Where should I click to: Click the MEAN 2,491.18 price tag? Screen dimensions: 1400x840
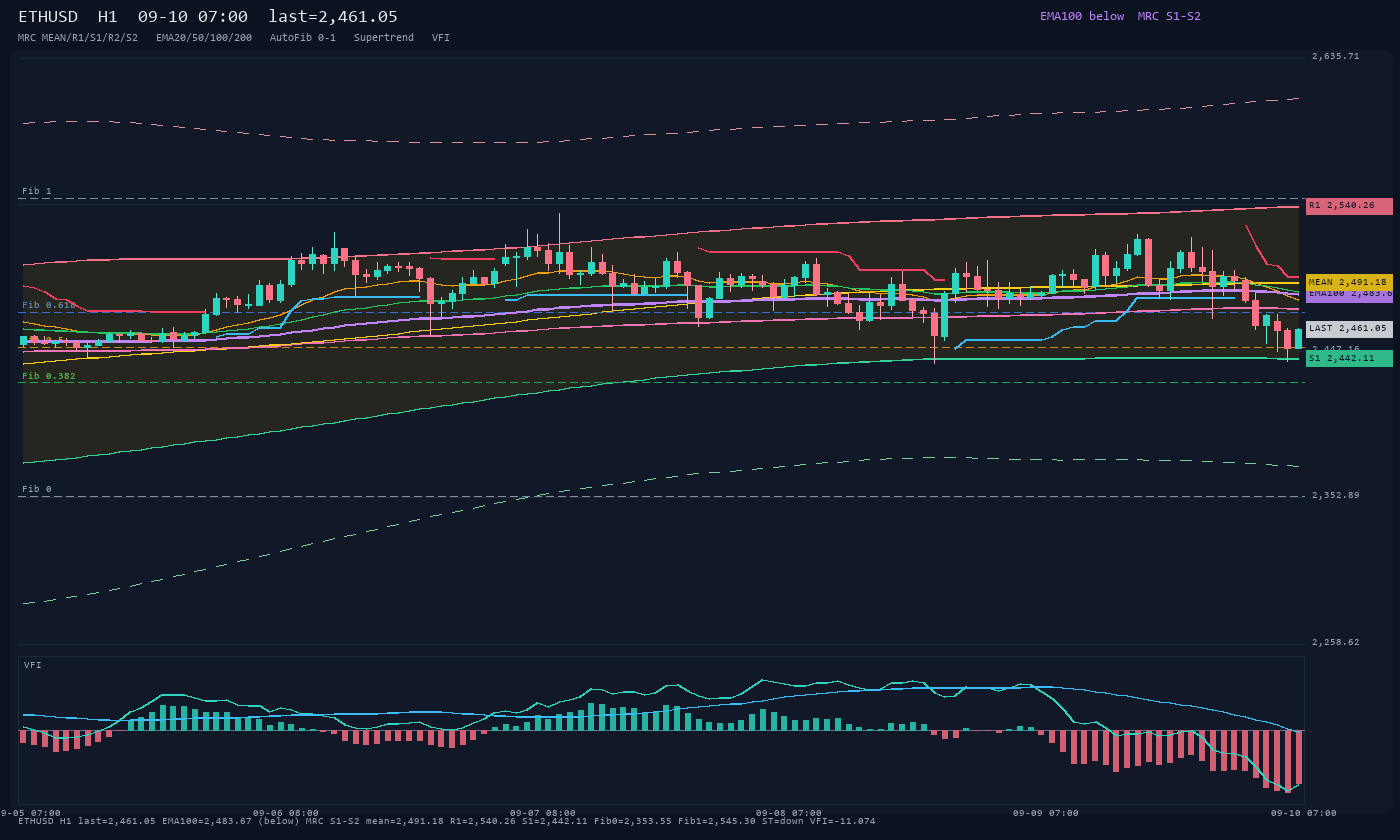(1349, 283)
